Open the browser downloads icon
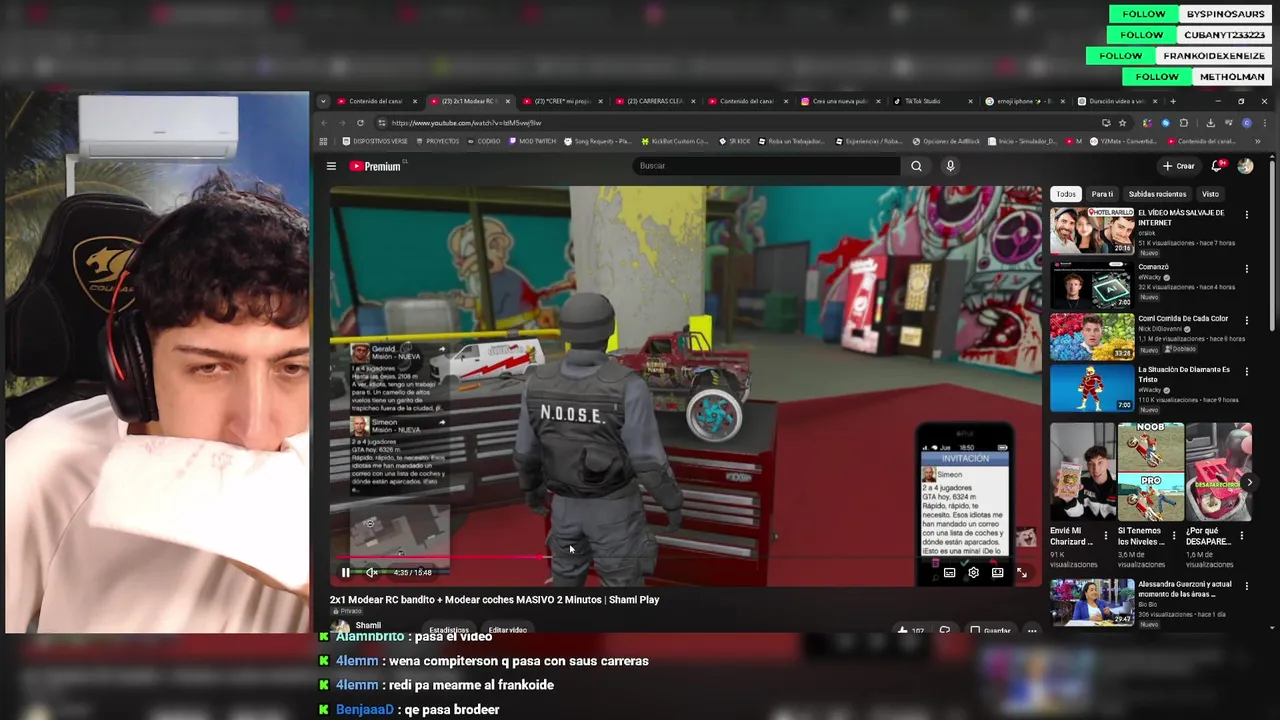Screen dimensions: 1280x720 (x=1210, y=123)
